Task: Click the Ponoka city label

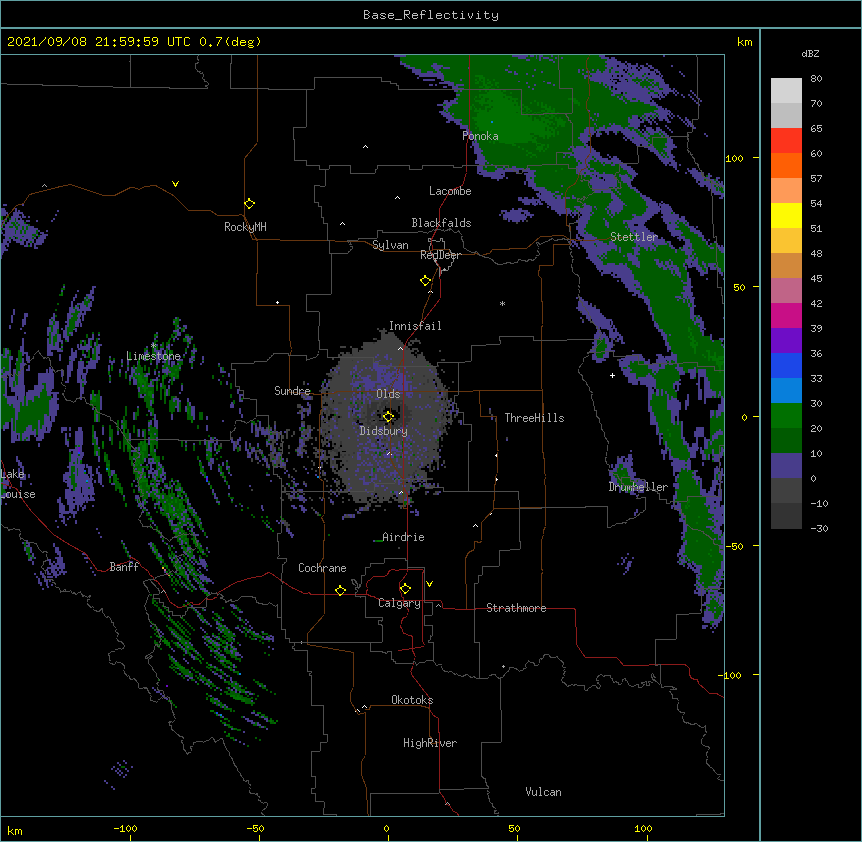Action: (x=480, y=136)
